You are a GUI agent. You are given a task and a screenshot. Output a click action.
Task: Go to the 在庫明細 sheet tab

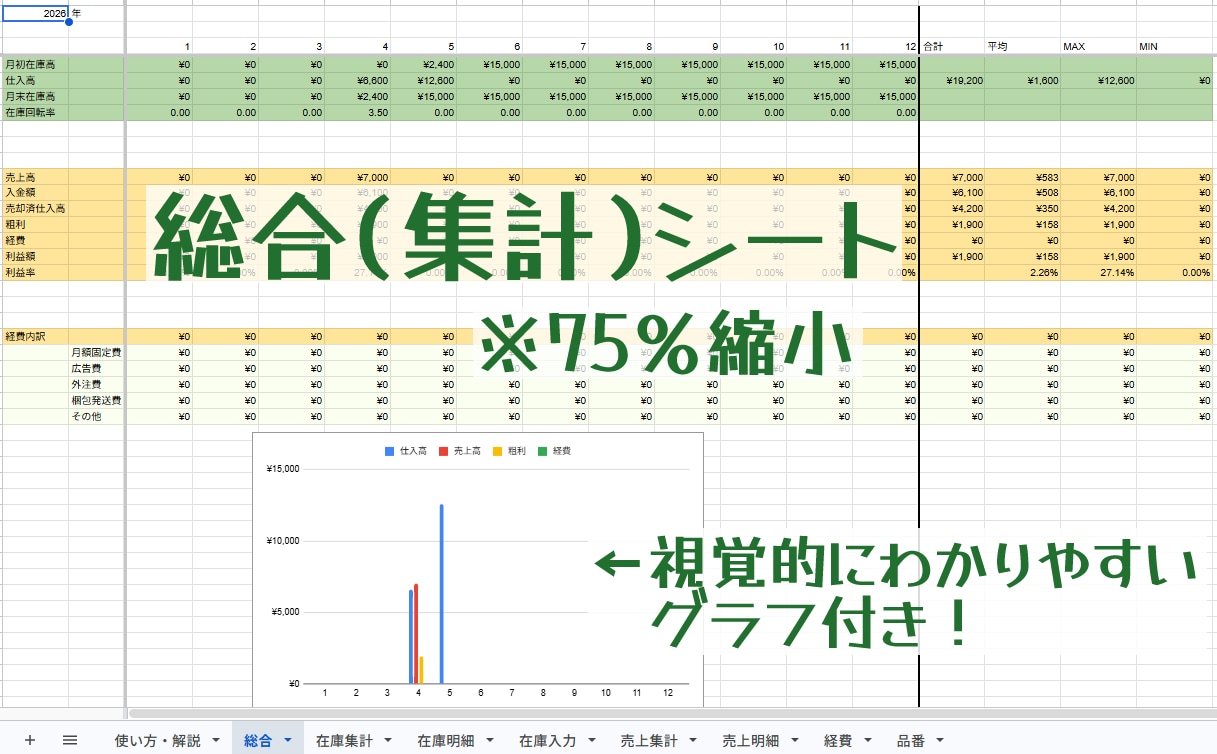coord(446,741)
